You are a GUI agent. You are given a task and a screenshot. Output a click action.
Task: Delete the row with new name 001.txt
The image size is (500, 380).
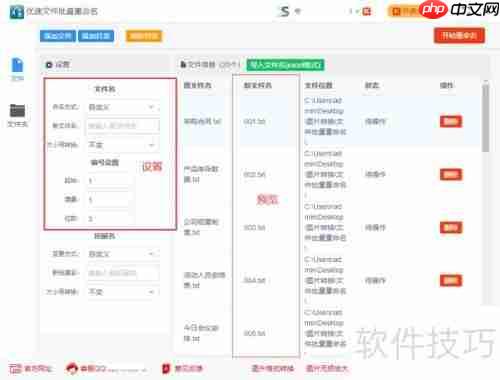pos(451,121)
